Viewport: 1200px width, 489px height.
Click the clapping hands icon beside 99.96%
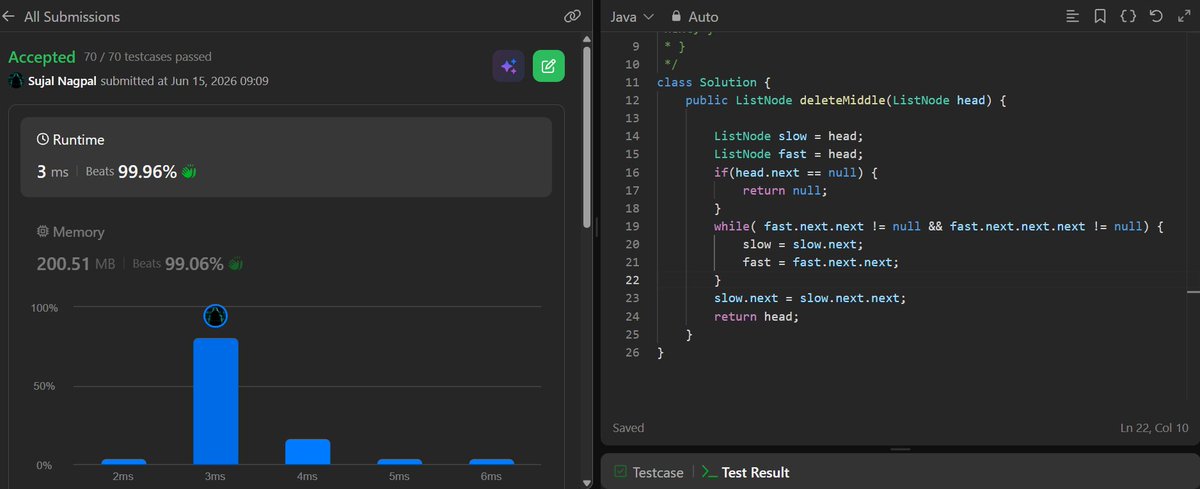(x=189, y=172)
